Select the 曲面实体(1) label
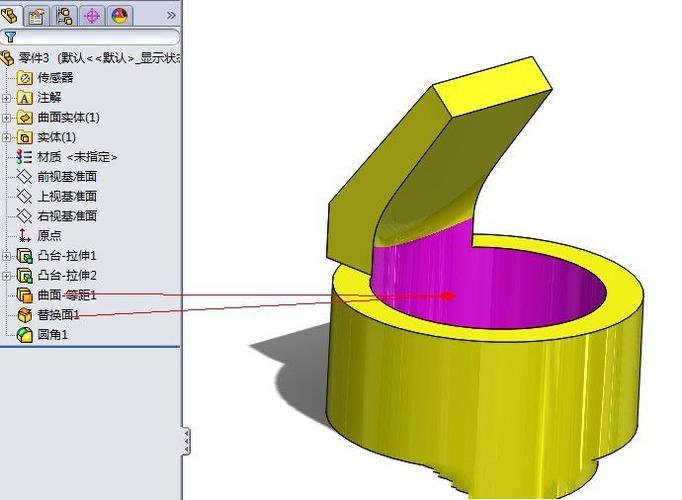 pos(68,117)
